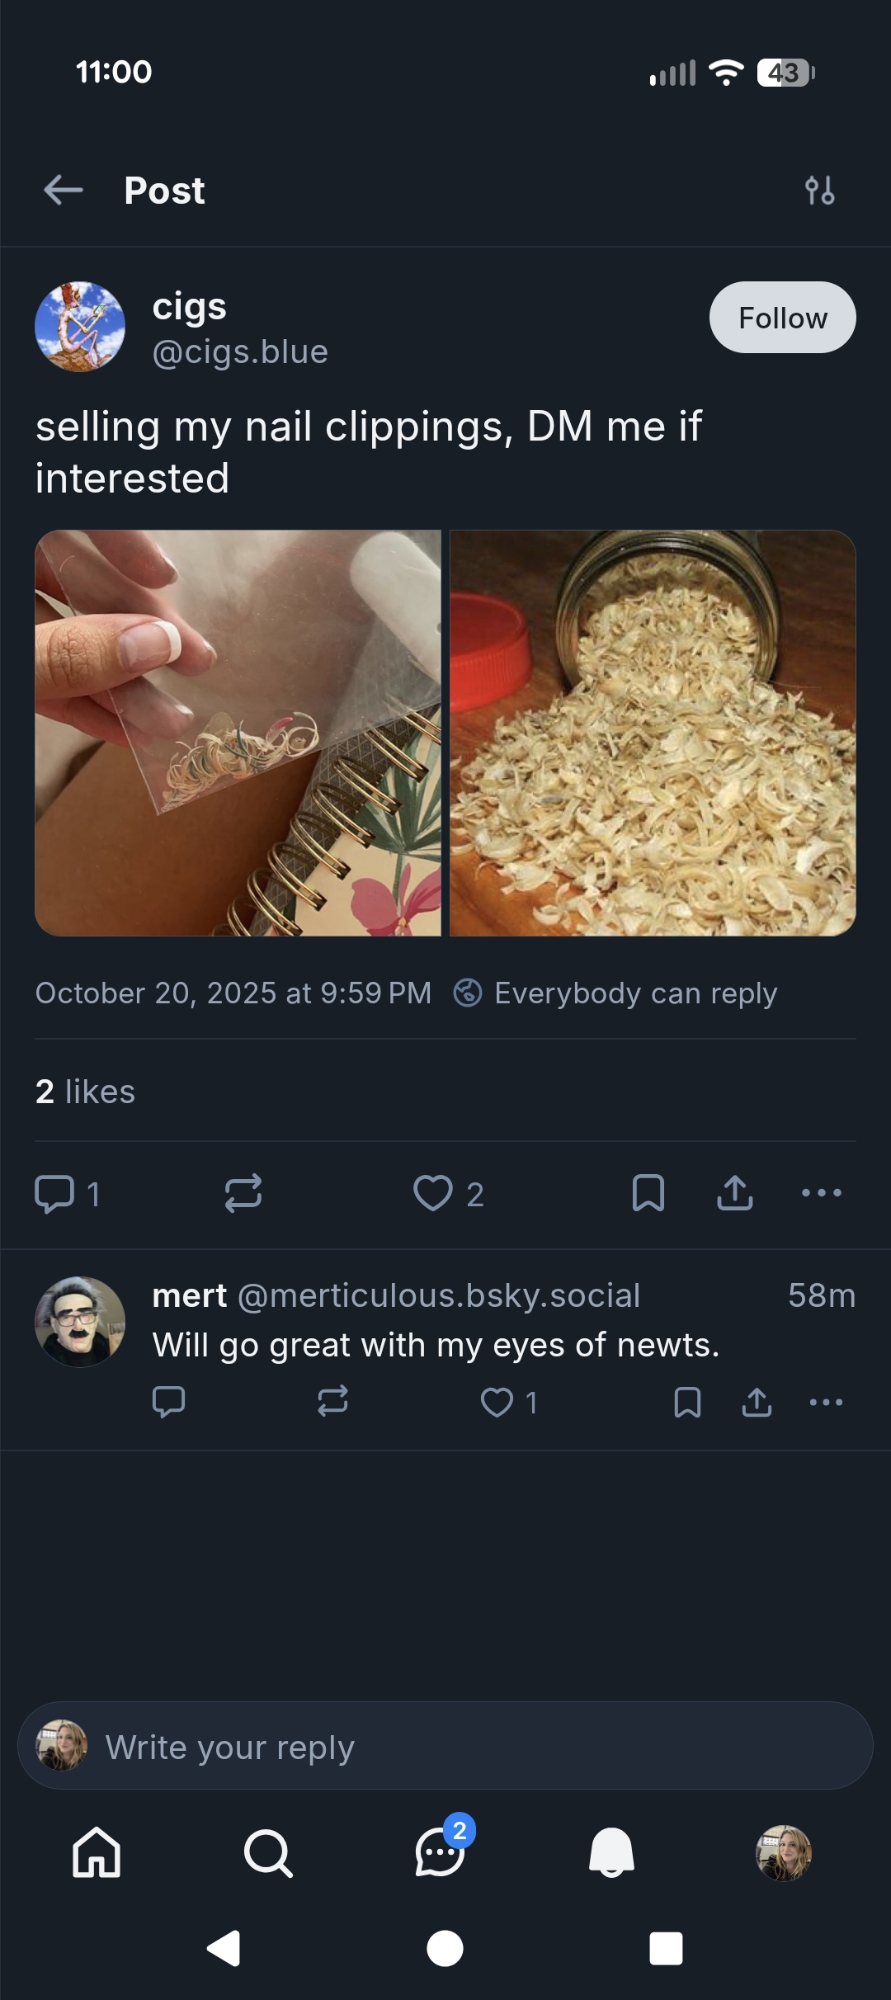Open more options on mert's reply
The width and height of the screenshot is (891, 2000).
click(x=826, y=1402)
